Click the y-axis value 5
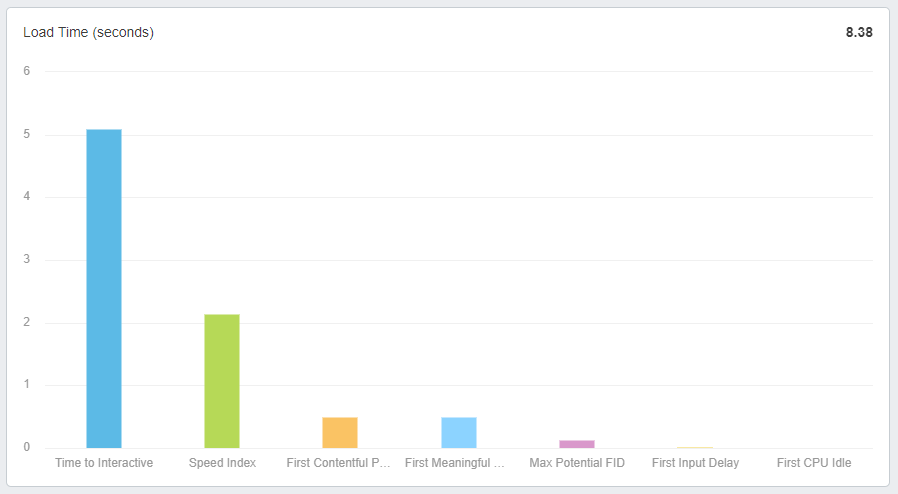 tap(27, 134)
